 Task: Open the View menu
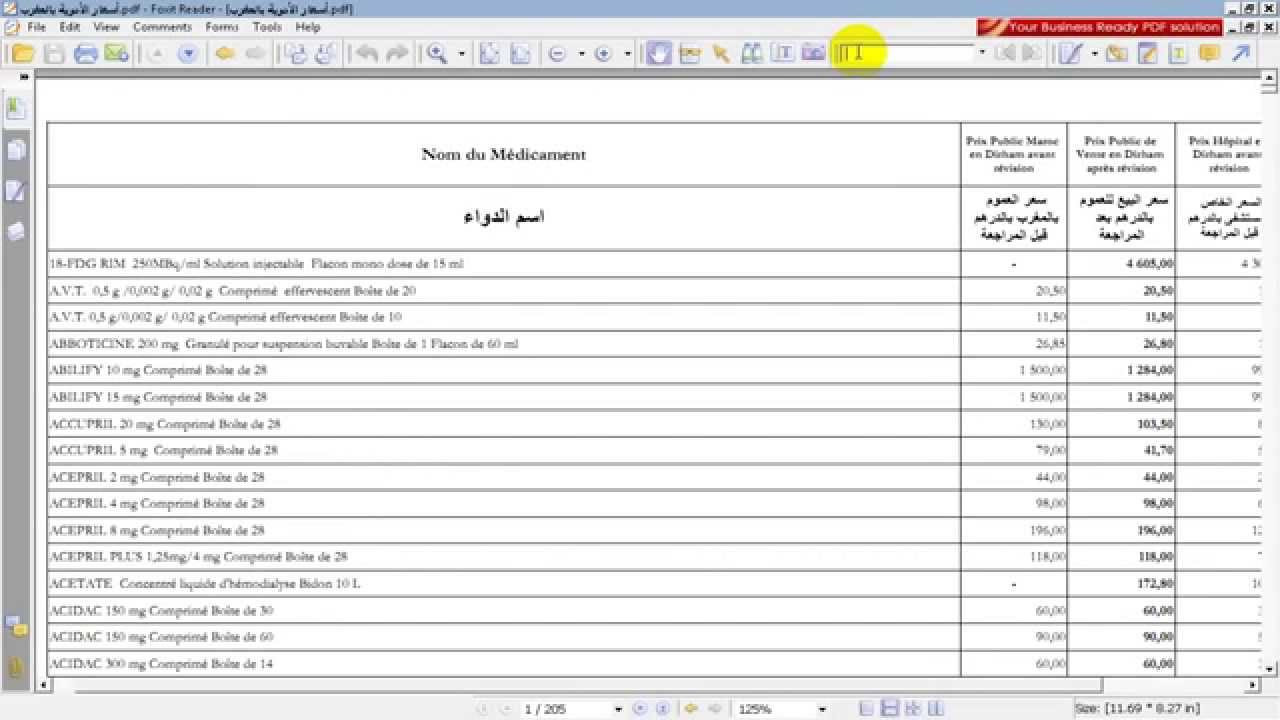click(x=106, y=27)
